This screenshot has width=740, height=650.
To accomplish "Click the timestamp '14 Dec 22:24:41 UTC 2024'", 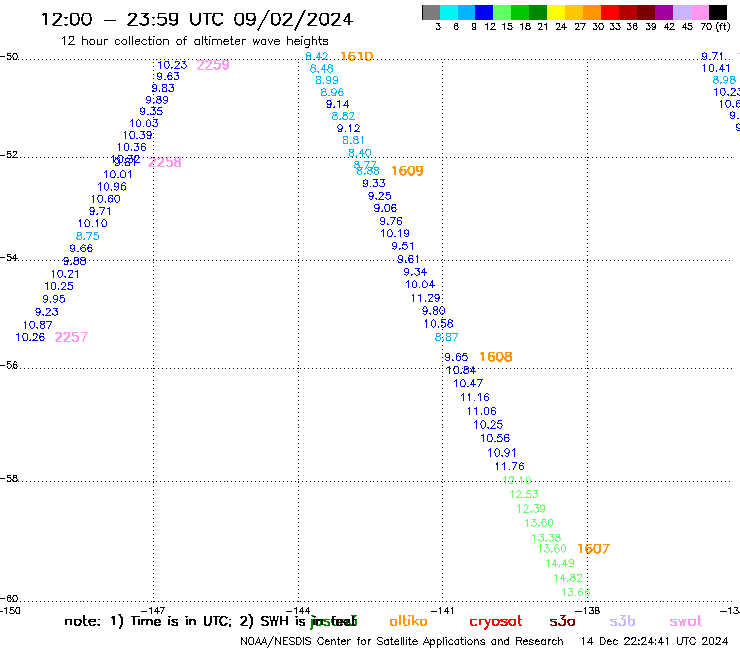I will (x=655, y=641).
